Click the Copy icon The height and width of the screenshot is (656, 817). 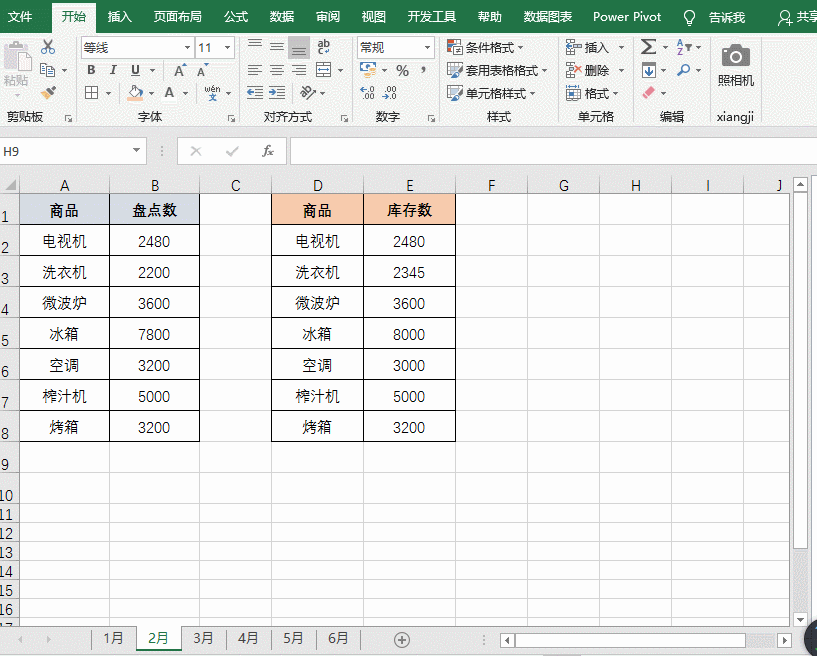pos(47,69)
